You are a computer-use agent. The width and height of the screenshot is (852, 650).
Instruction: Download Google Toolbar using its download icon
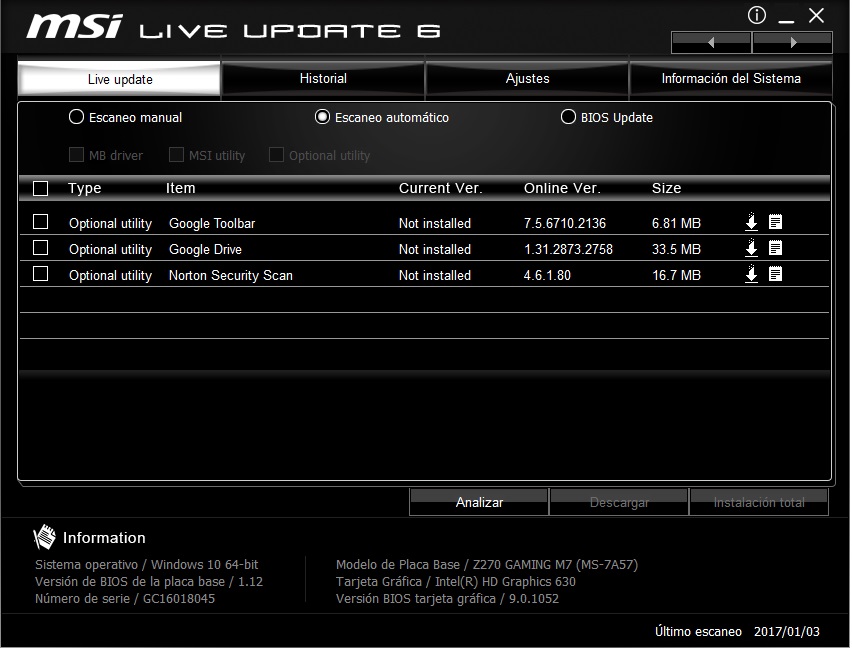coord(751,222)
